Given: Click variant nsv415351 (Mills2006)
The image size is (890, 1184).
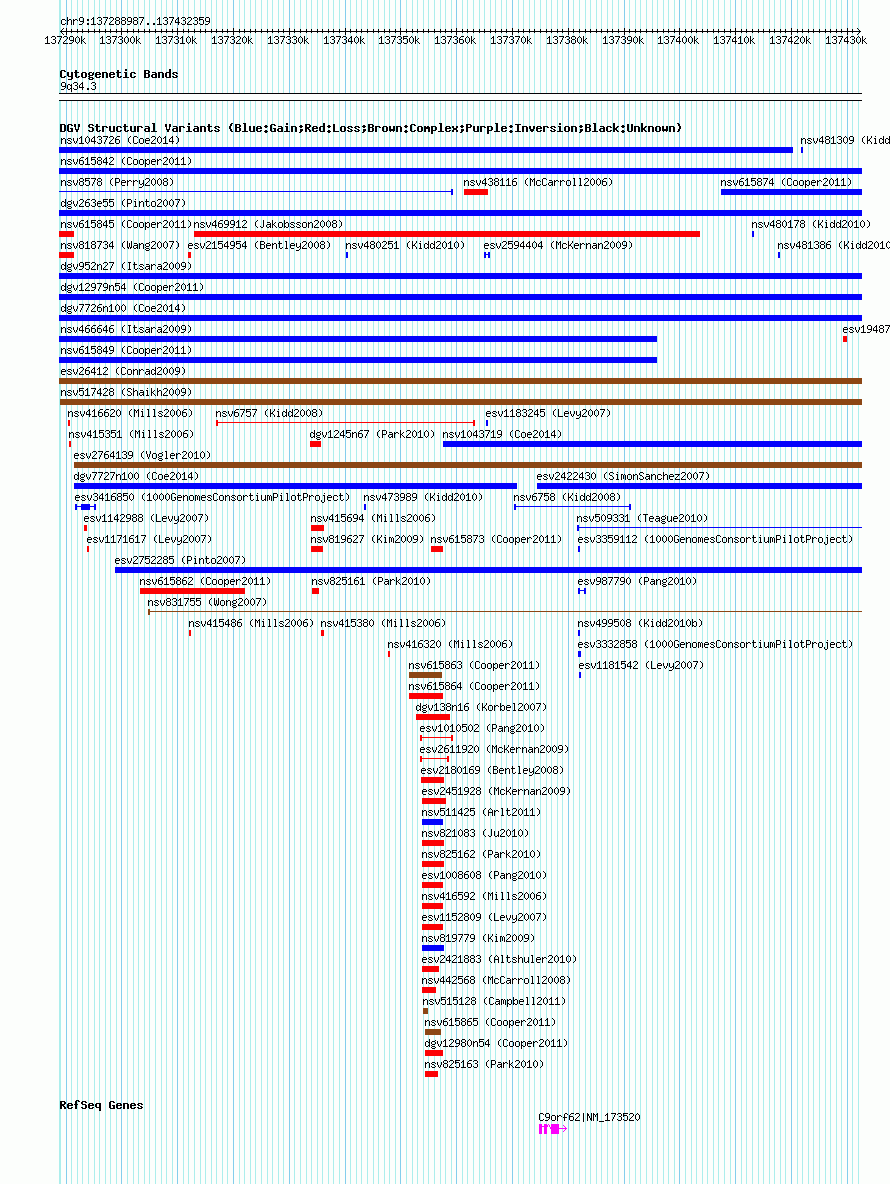Looking at the screenshot, I should pyautogui.click(x=131, y=434).
